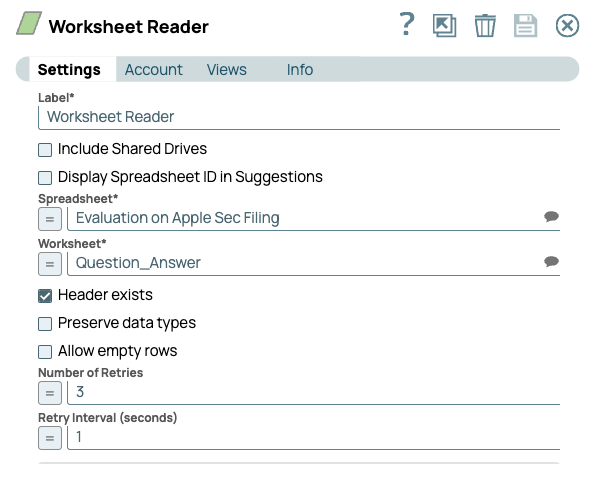Image resolution: width=594 pixels, height=490 pixels.
Task: Click the pop-out window icon
Action: [445, 26]
